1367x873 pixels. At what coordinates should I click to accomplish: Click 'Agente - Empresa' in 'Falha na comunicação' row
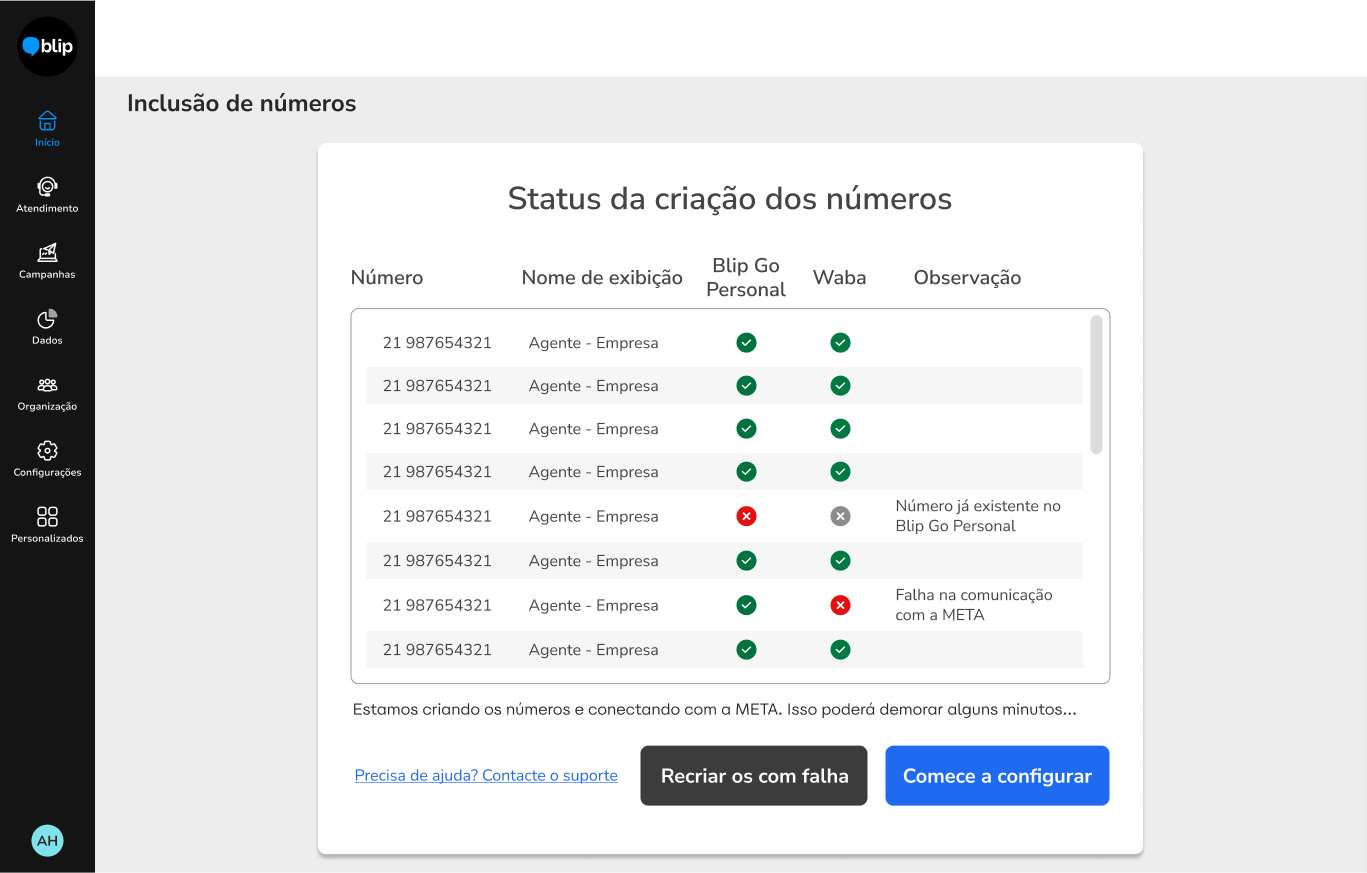pos(594,605)
